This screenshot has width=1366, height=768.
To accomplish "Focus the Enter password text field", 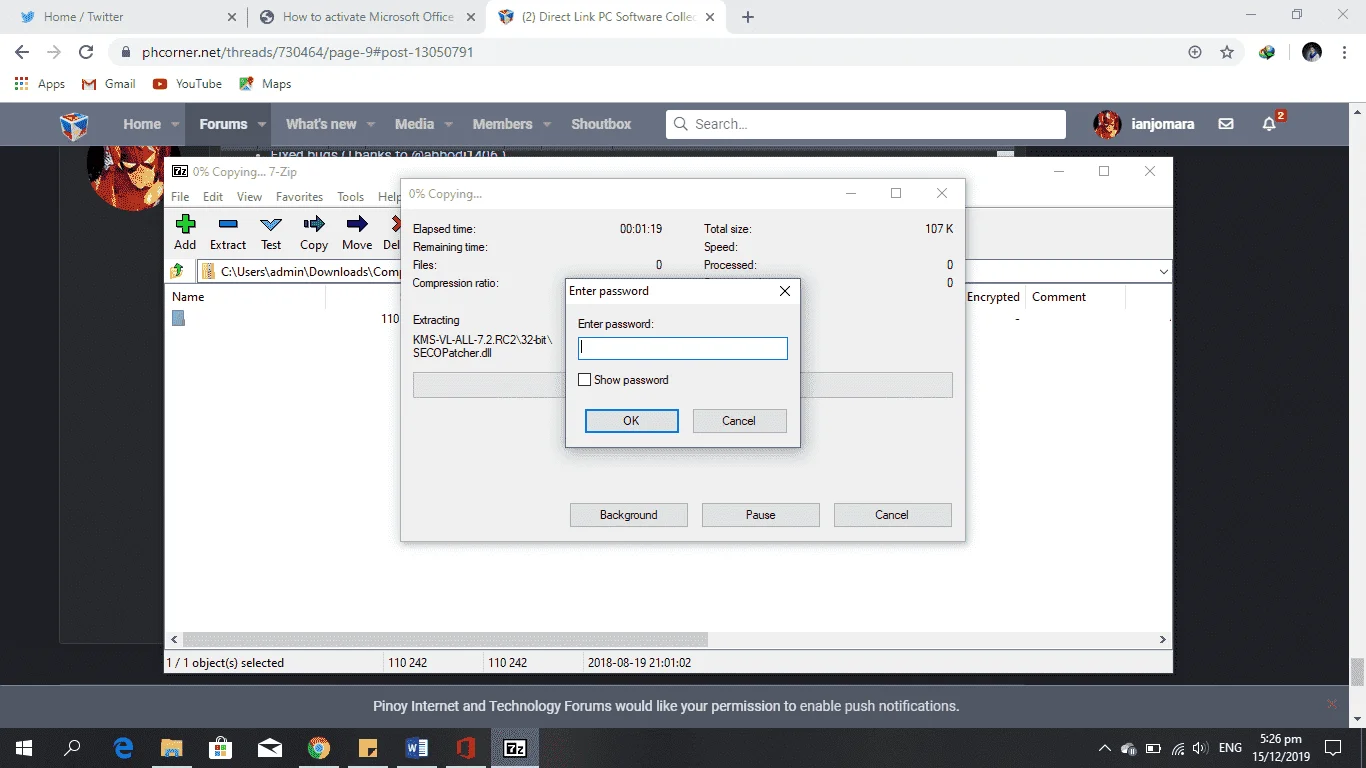I will coord(683,348).
